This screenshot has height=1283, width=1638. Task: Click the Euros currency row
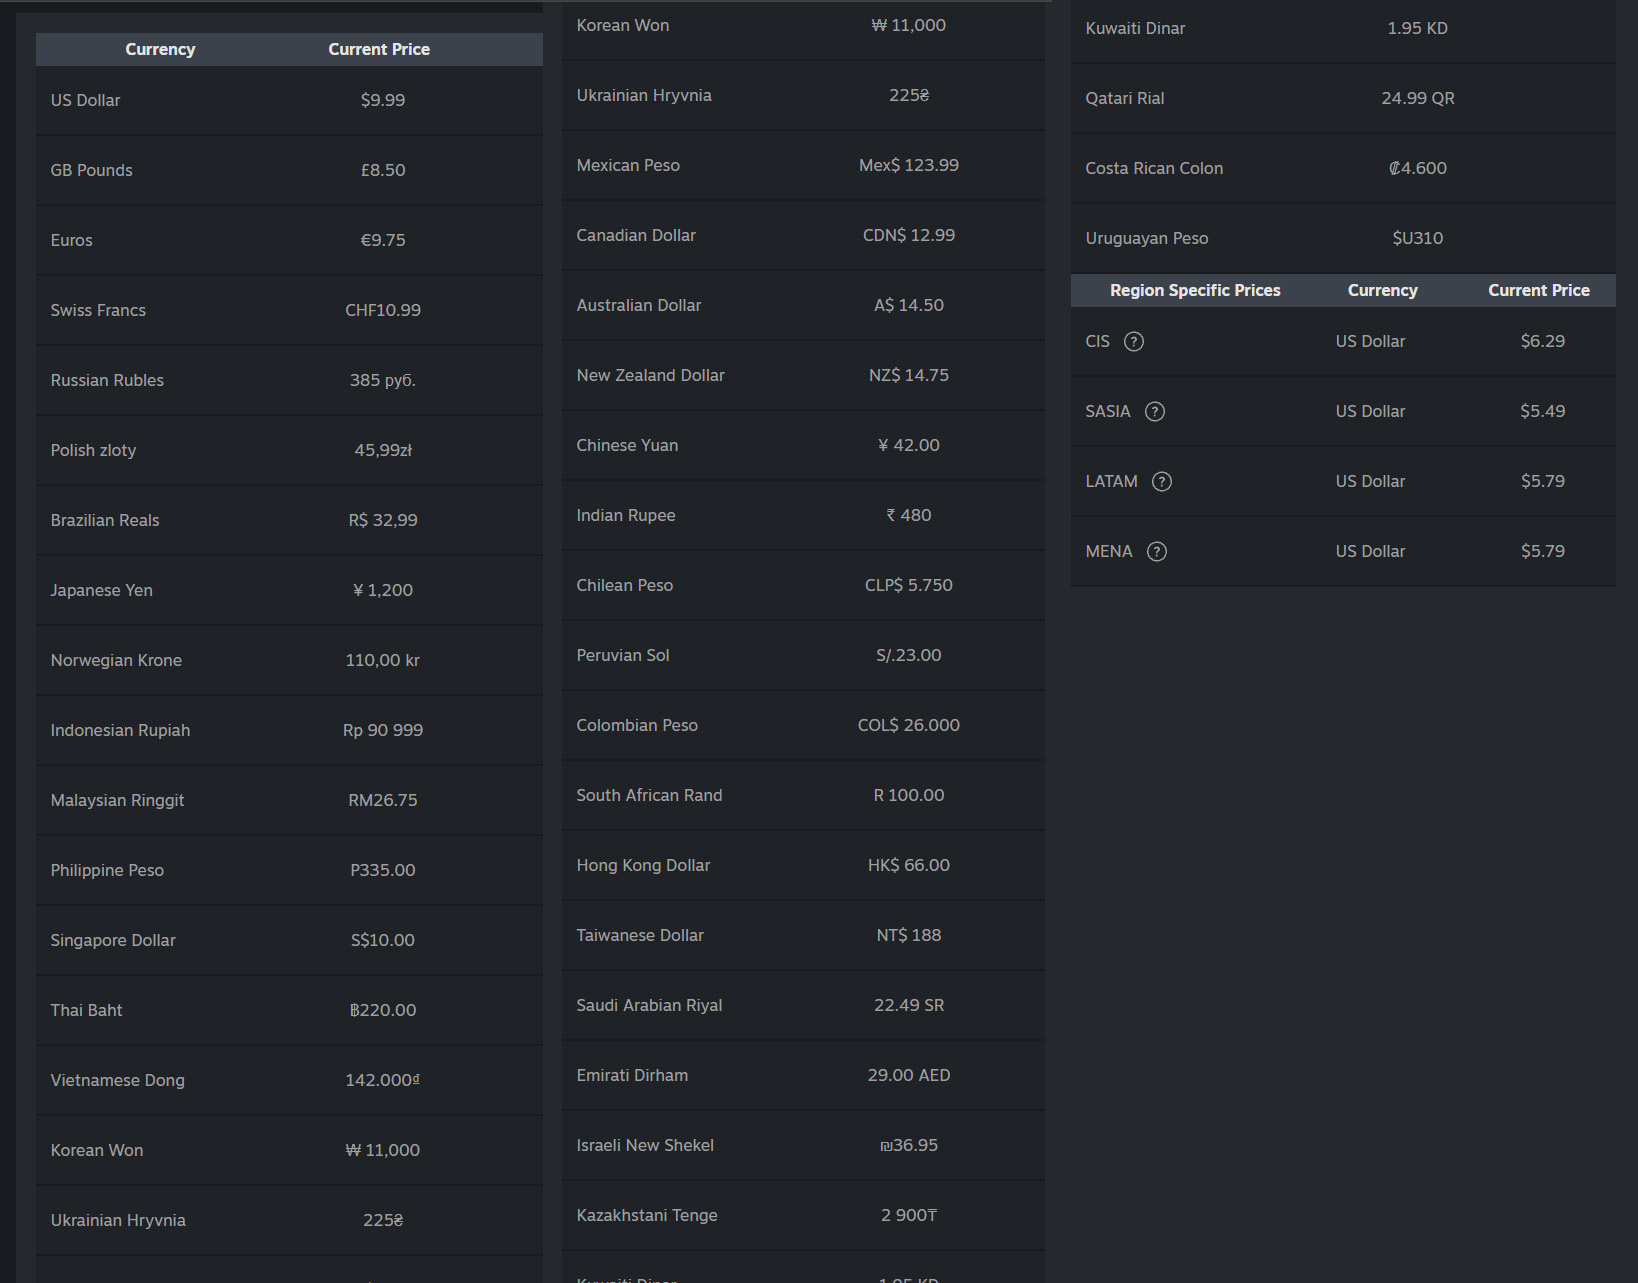[x=289, y=241]
